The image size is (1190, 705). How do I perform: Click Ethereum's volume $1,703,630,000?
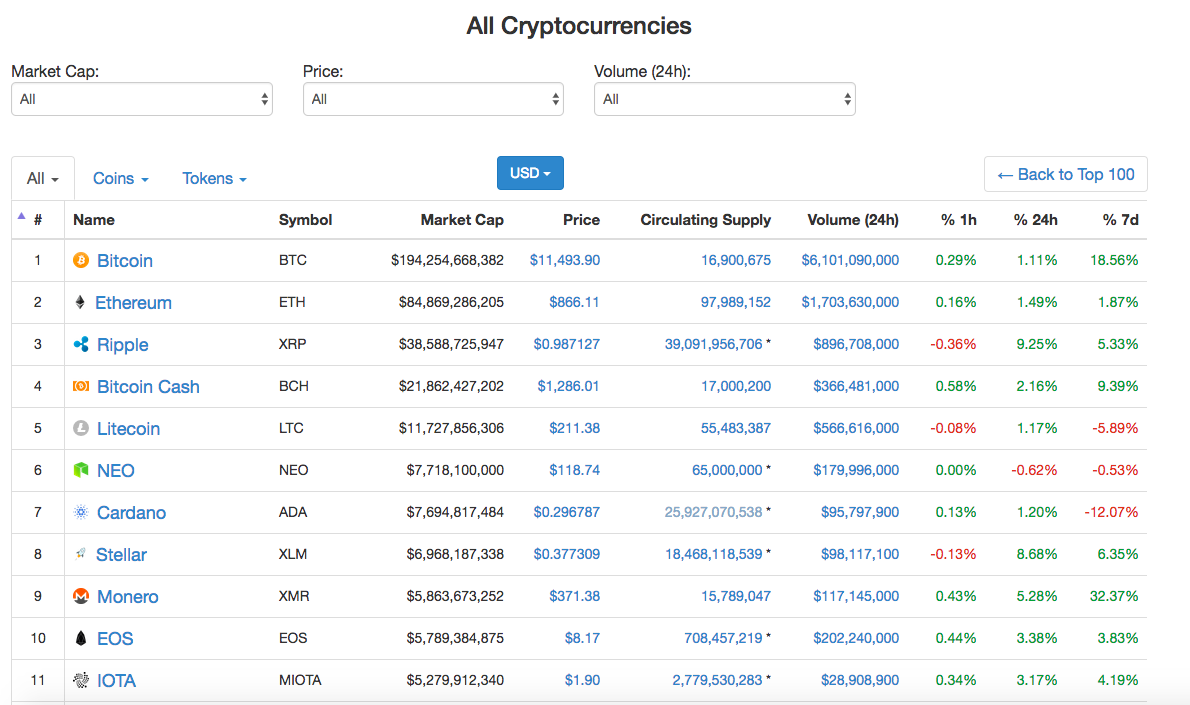[850, 302]
